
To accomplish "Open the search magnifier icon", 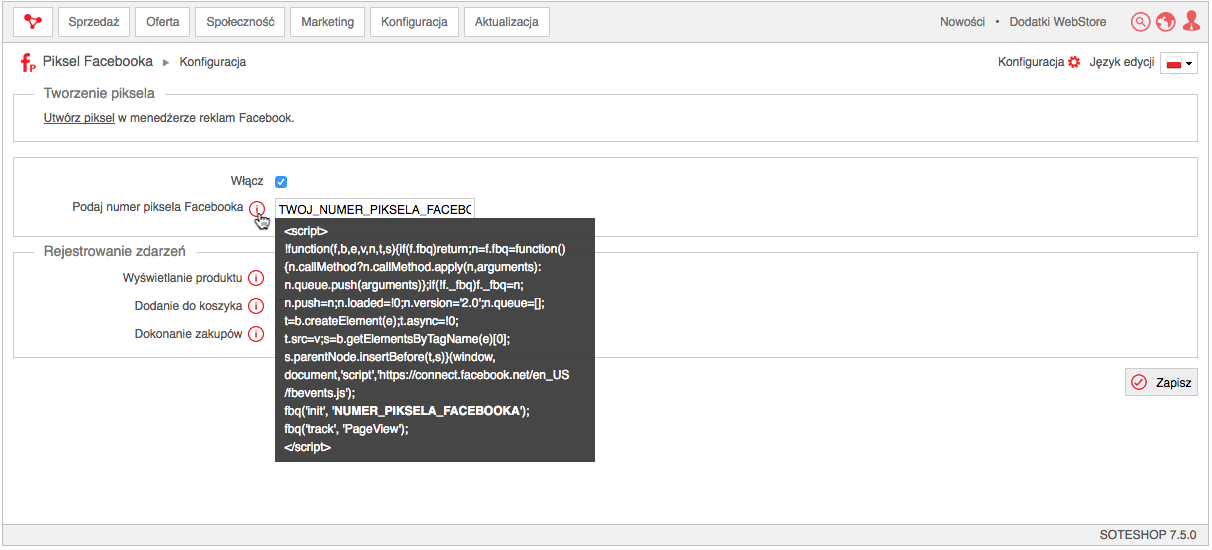I will point(1140,22).
